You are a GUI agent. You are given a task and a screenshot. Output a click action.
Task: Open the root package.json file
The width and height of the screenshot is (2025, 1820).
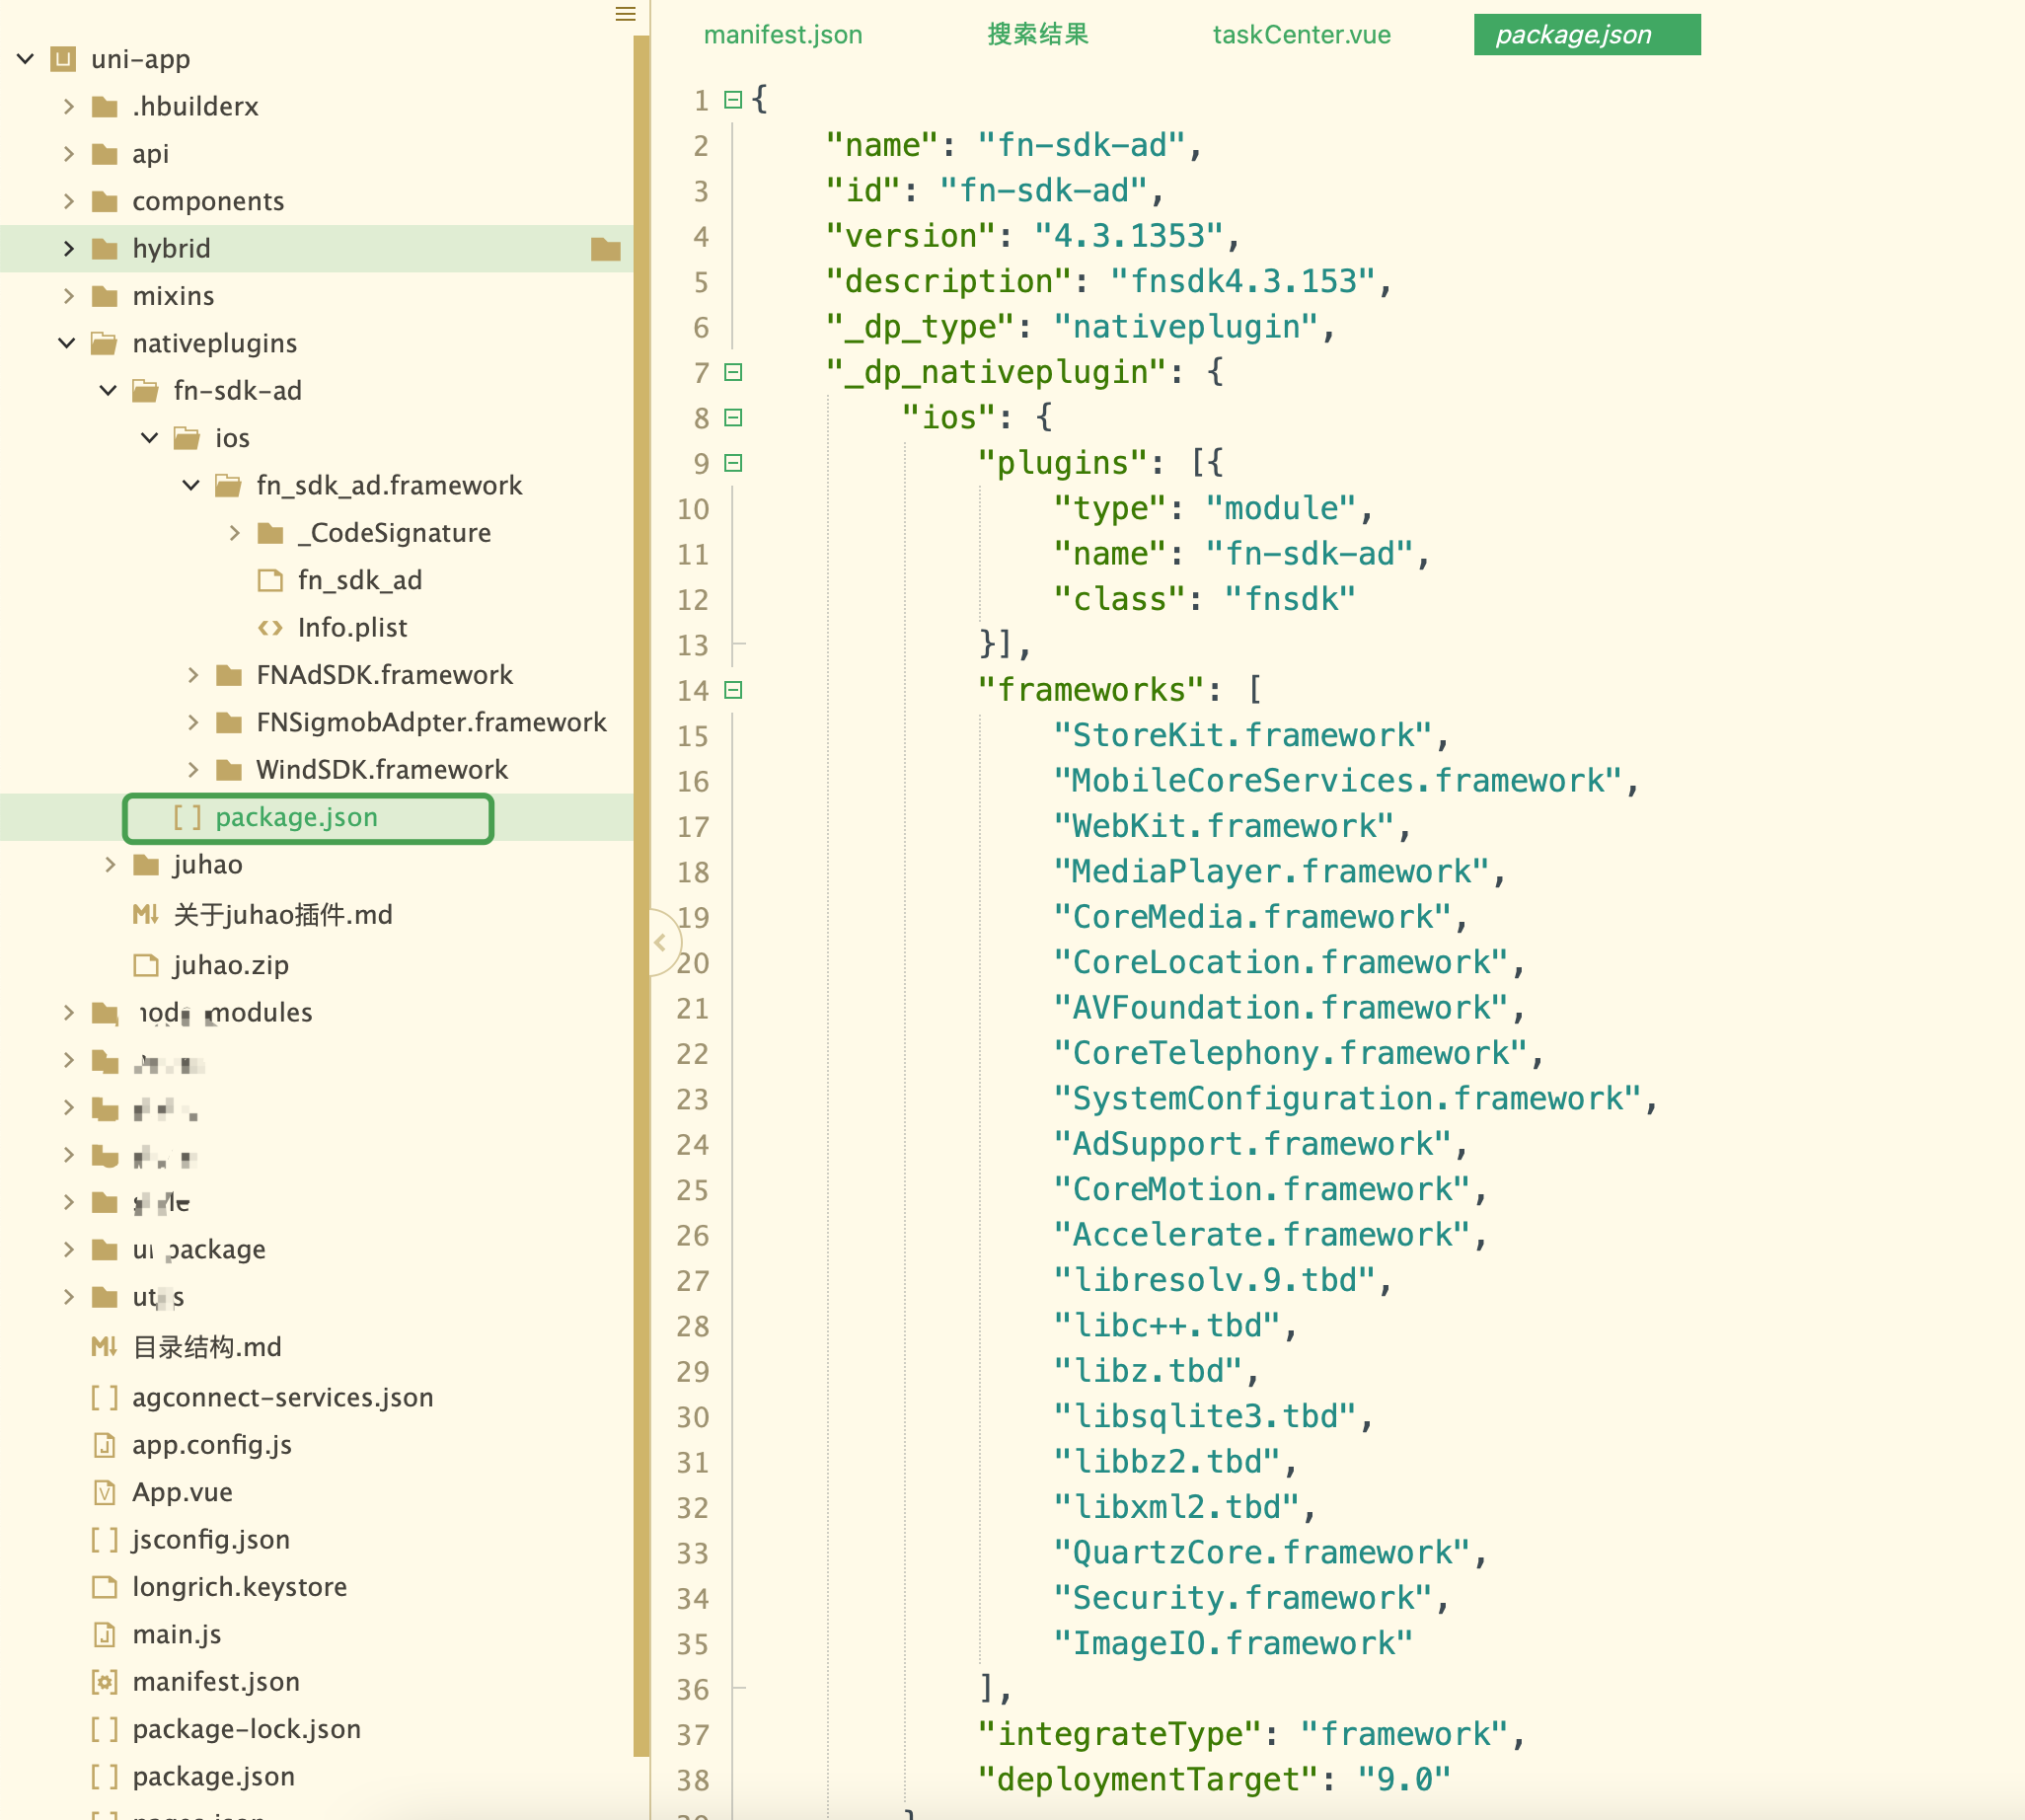click(213, 1777)
